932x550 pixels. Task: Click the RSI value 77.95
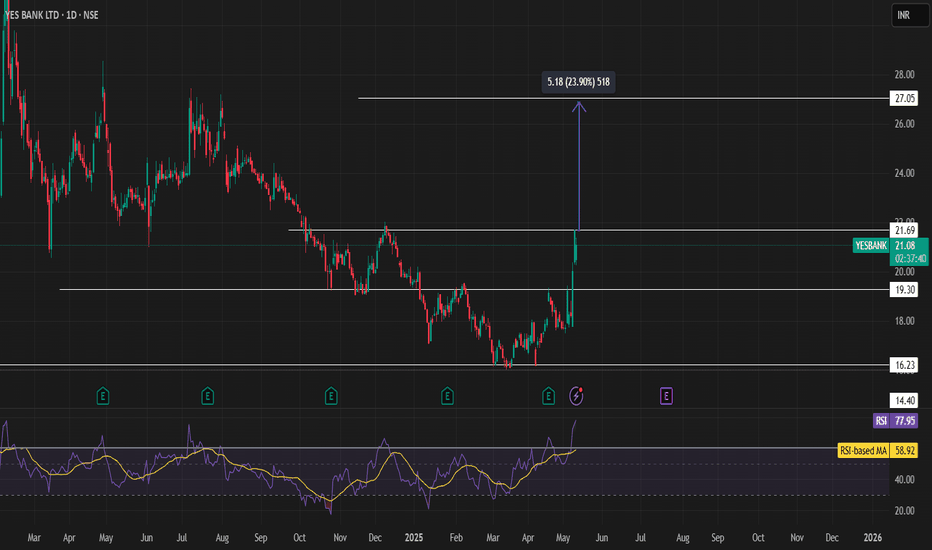click(905, 421)
